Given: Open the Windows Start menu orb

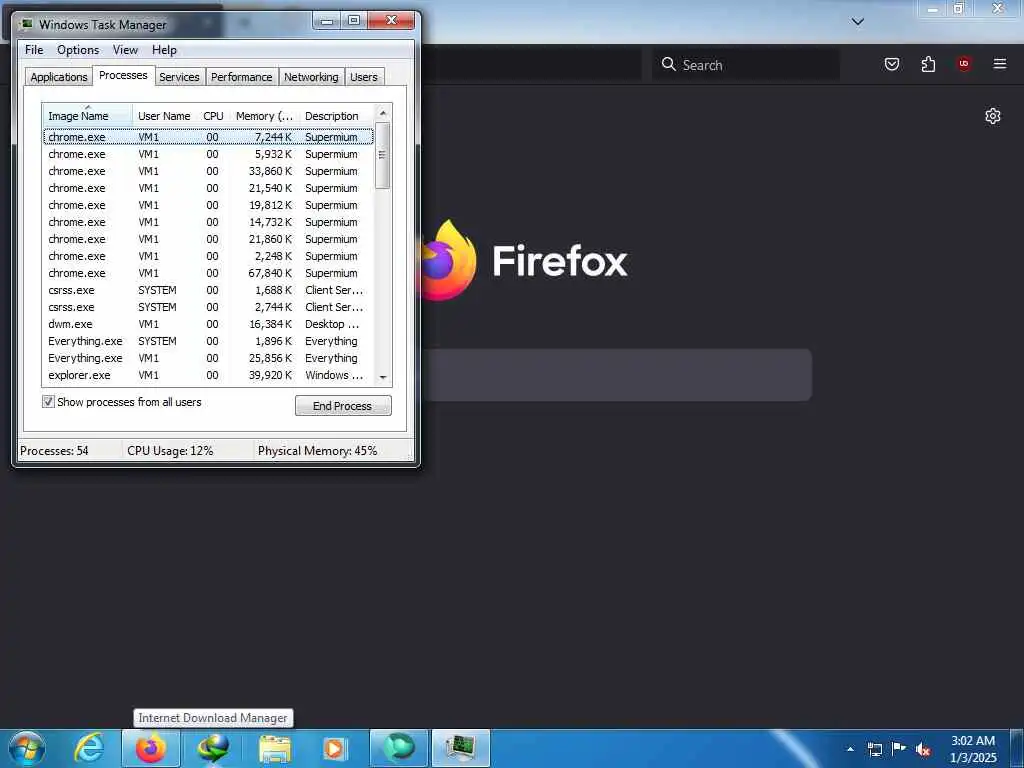Looking at the screenshot, I should coord(27,748).
